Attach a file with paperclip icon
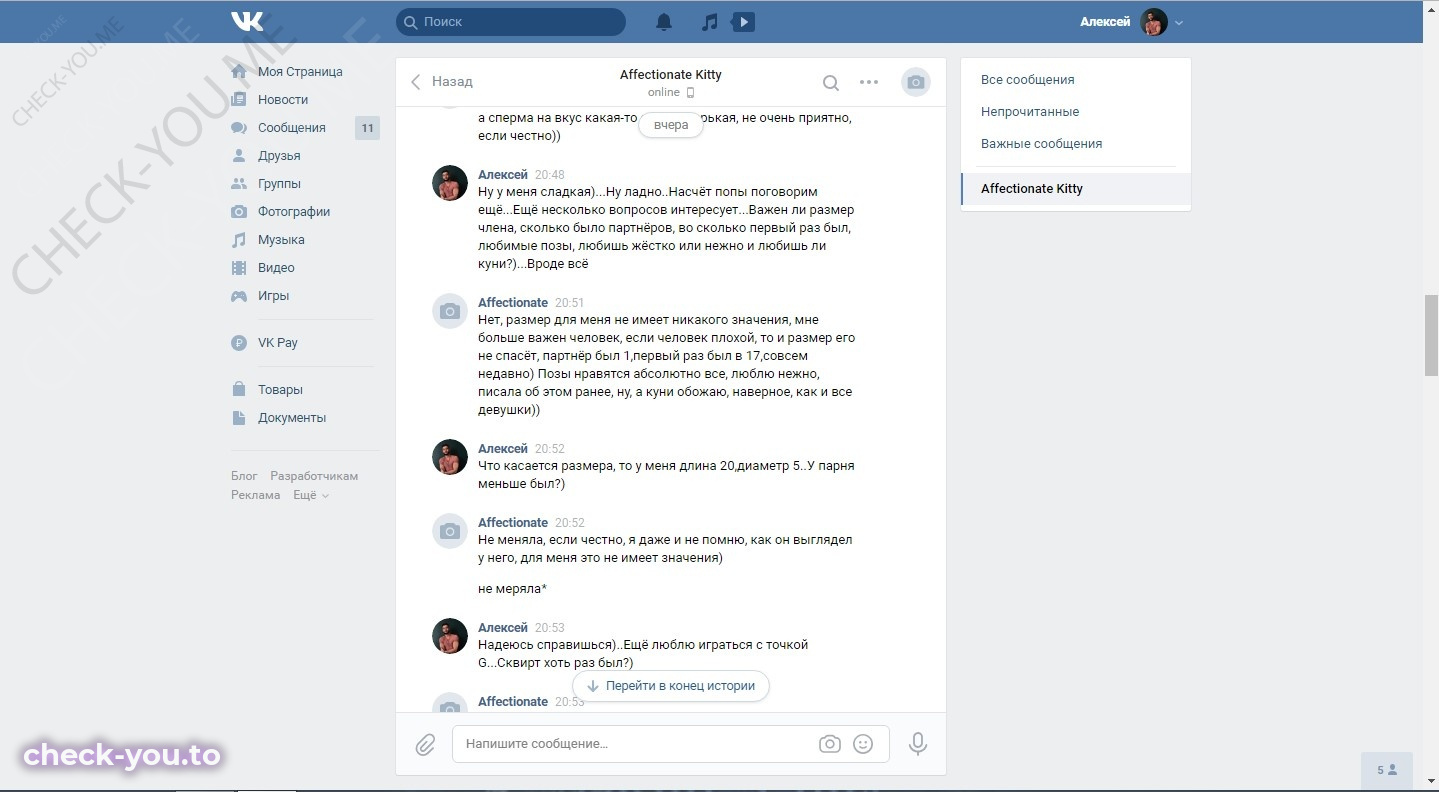The image size is (1439, 792). click(x=425, y=745)
